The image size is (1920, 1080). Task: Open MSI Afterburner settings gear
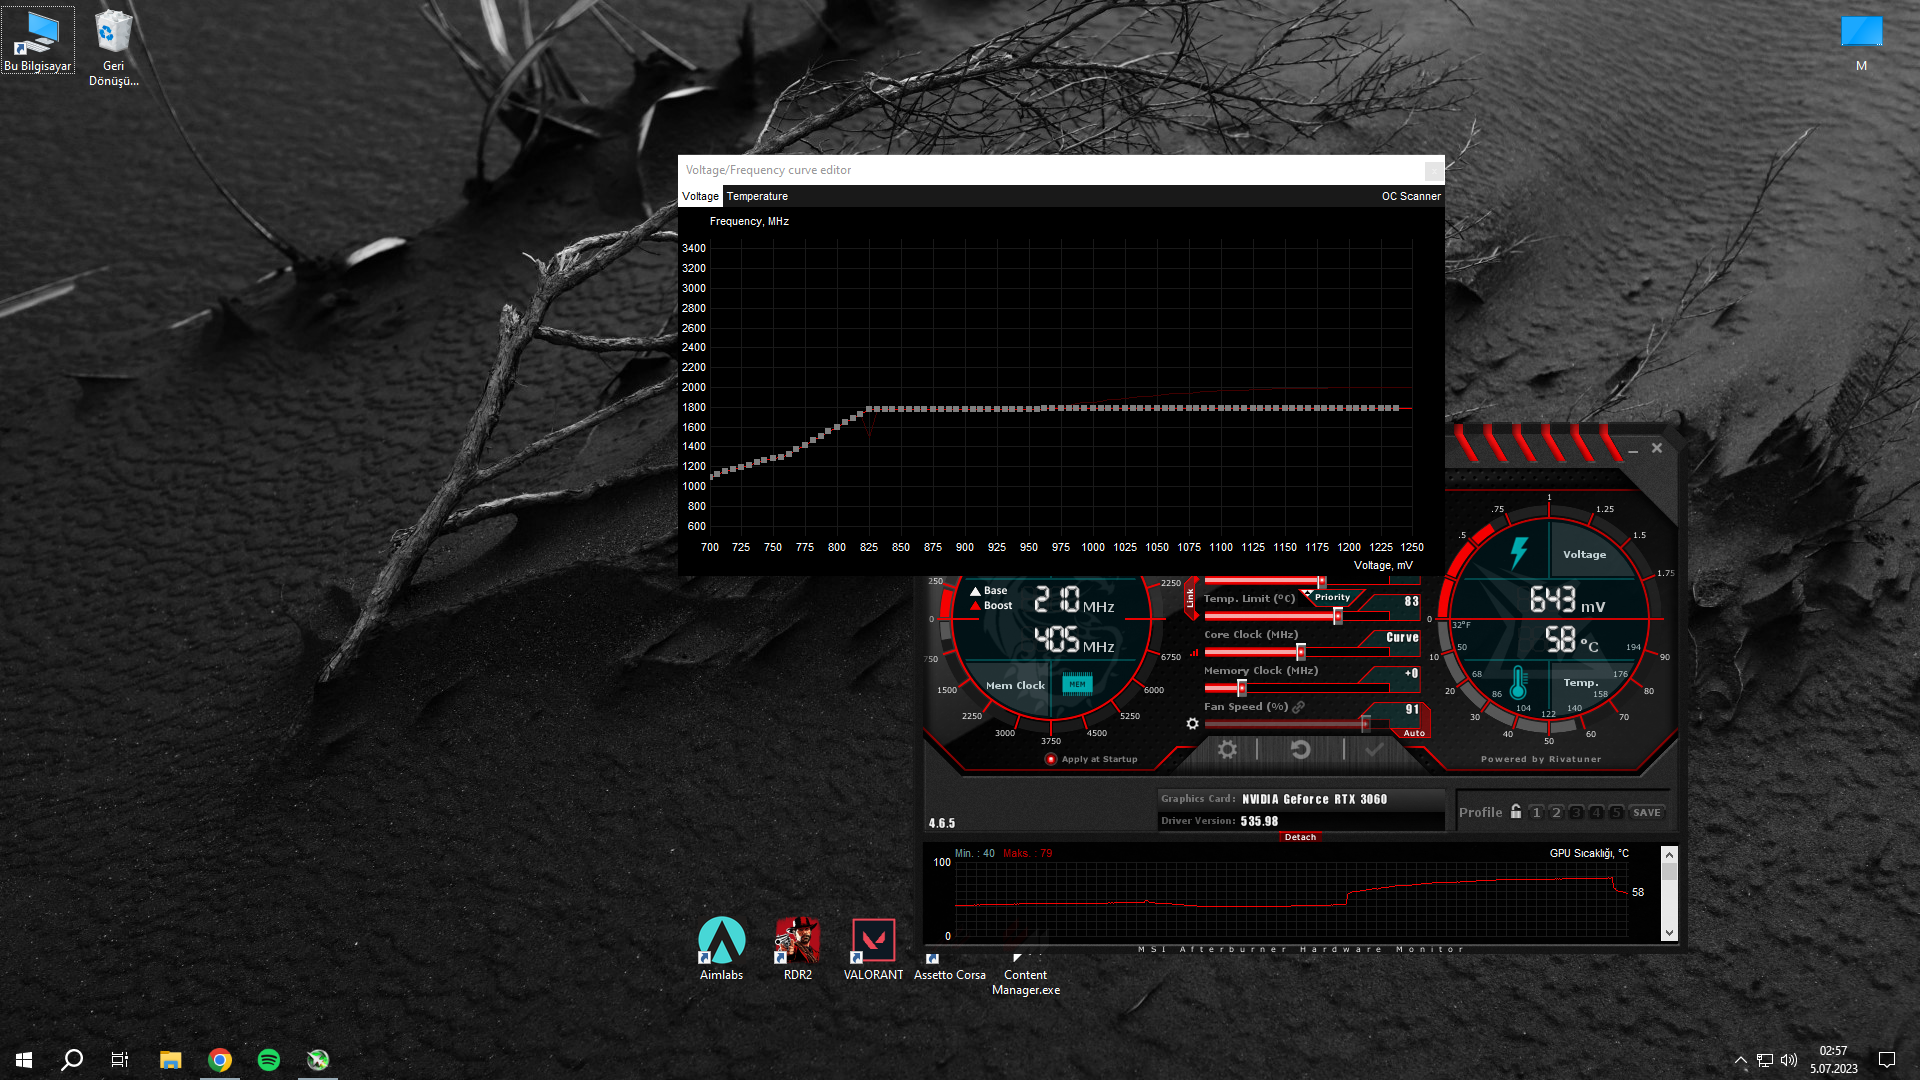(1227, 750)
